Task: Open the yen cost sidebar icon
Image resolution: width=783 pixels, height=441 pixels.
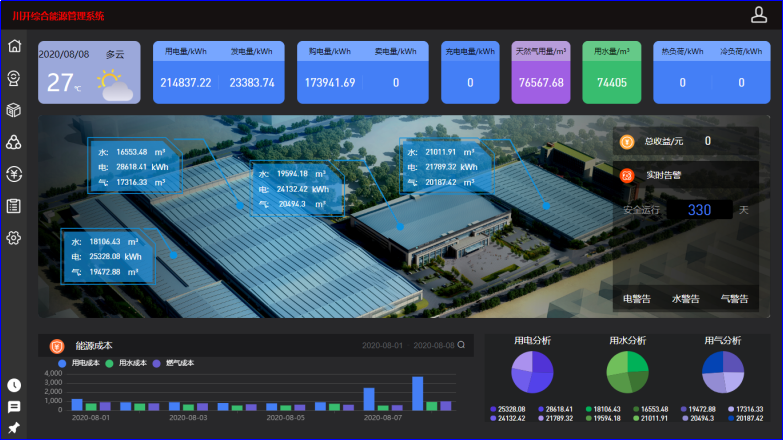Action: (14, 174)
